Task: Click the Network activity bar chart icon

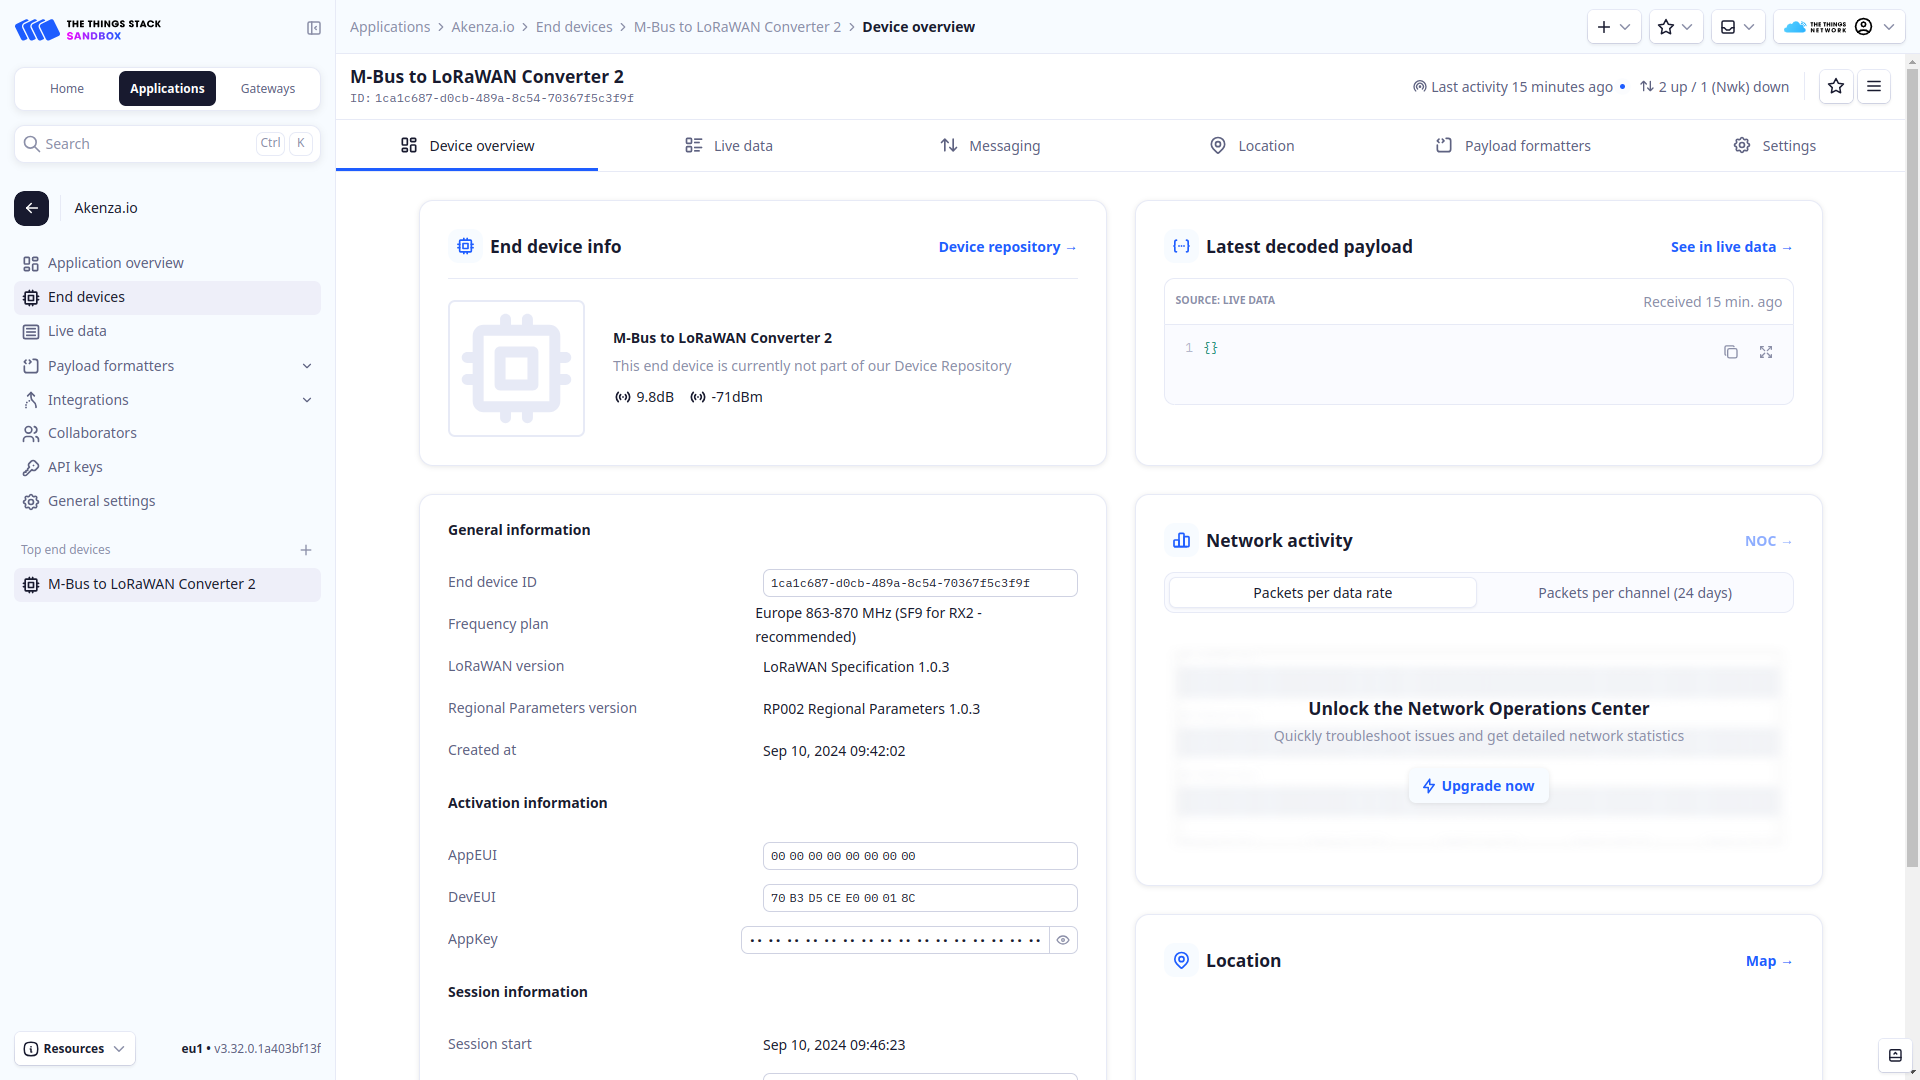Action: pyautogui.click(x=1181, y=540)
